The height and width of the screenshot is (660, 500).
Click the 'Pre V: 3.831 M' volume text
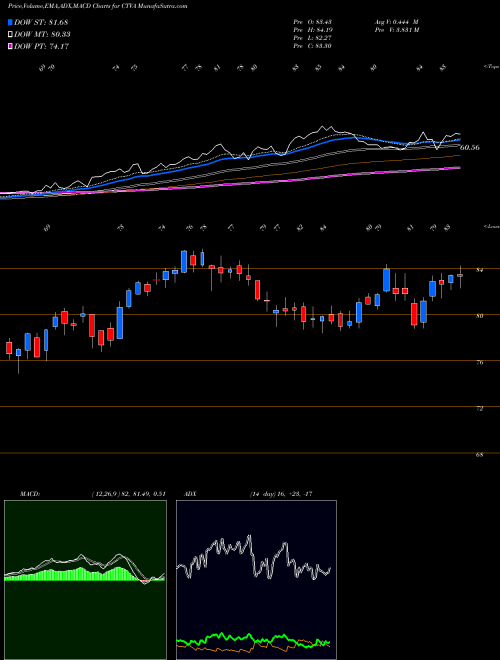pos(396,30)
